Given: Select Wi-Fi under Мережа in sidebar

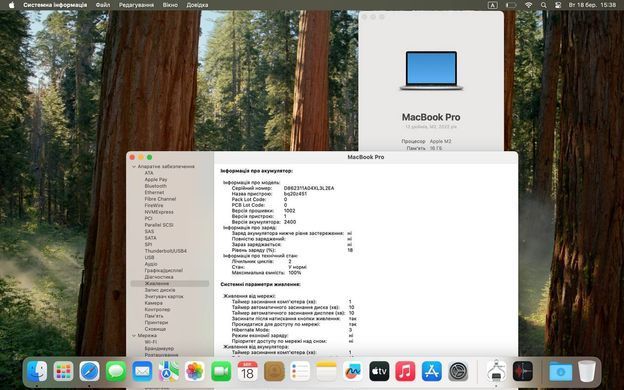Looking at the screenshot, I should click(x=150, y=342).
